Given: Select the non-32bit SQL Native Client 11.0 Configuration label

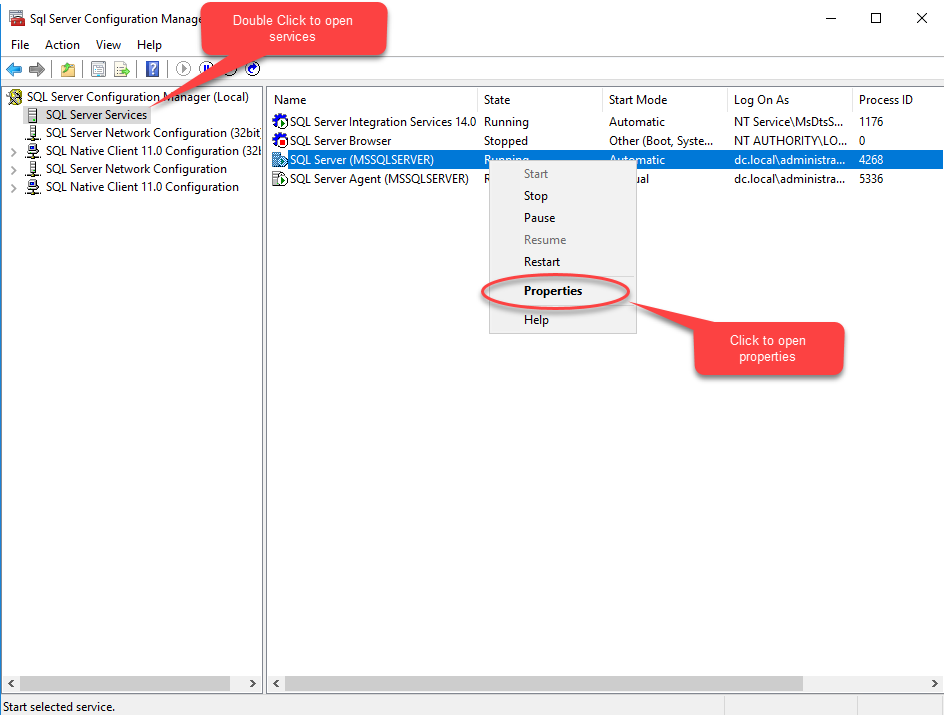Looking at the screenshot, I should (x=142, y=187).
